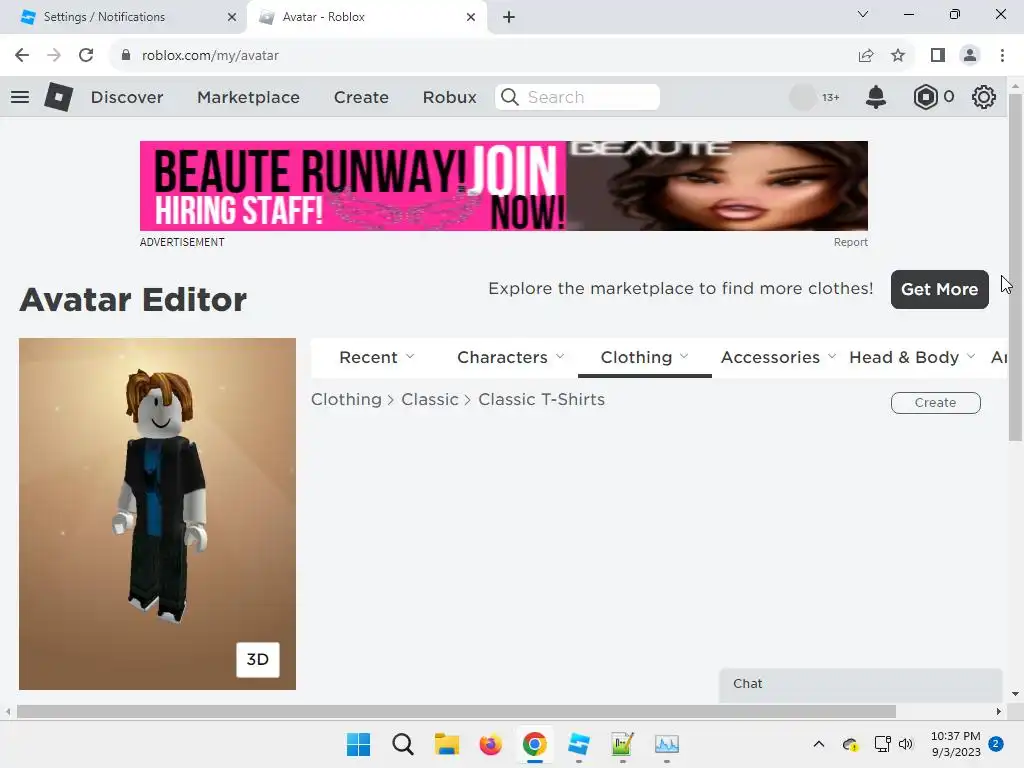Launch Firefox from taskbar
This screenshot has height=768, width=1024.
coord(490,744)
